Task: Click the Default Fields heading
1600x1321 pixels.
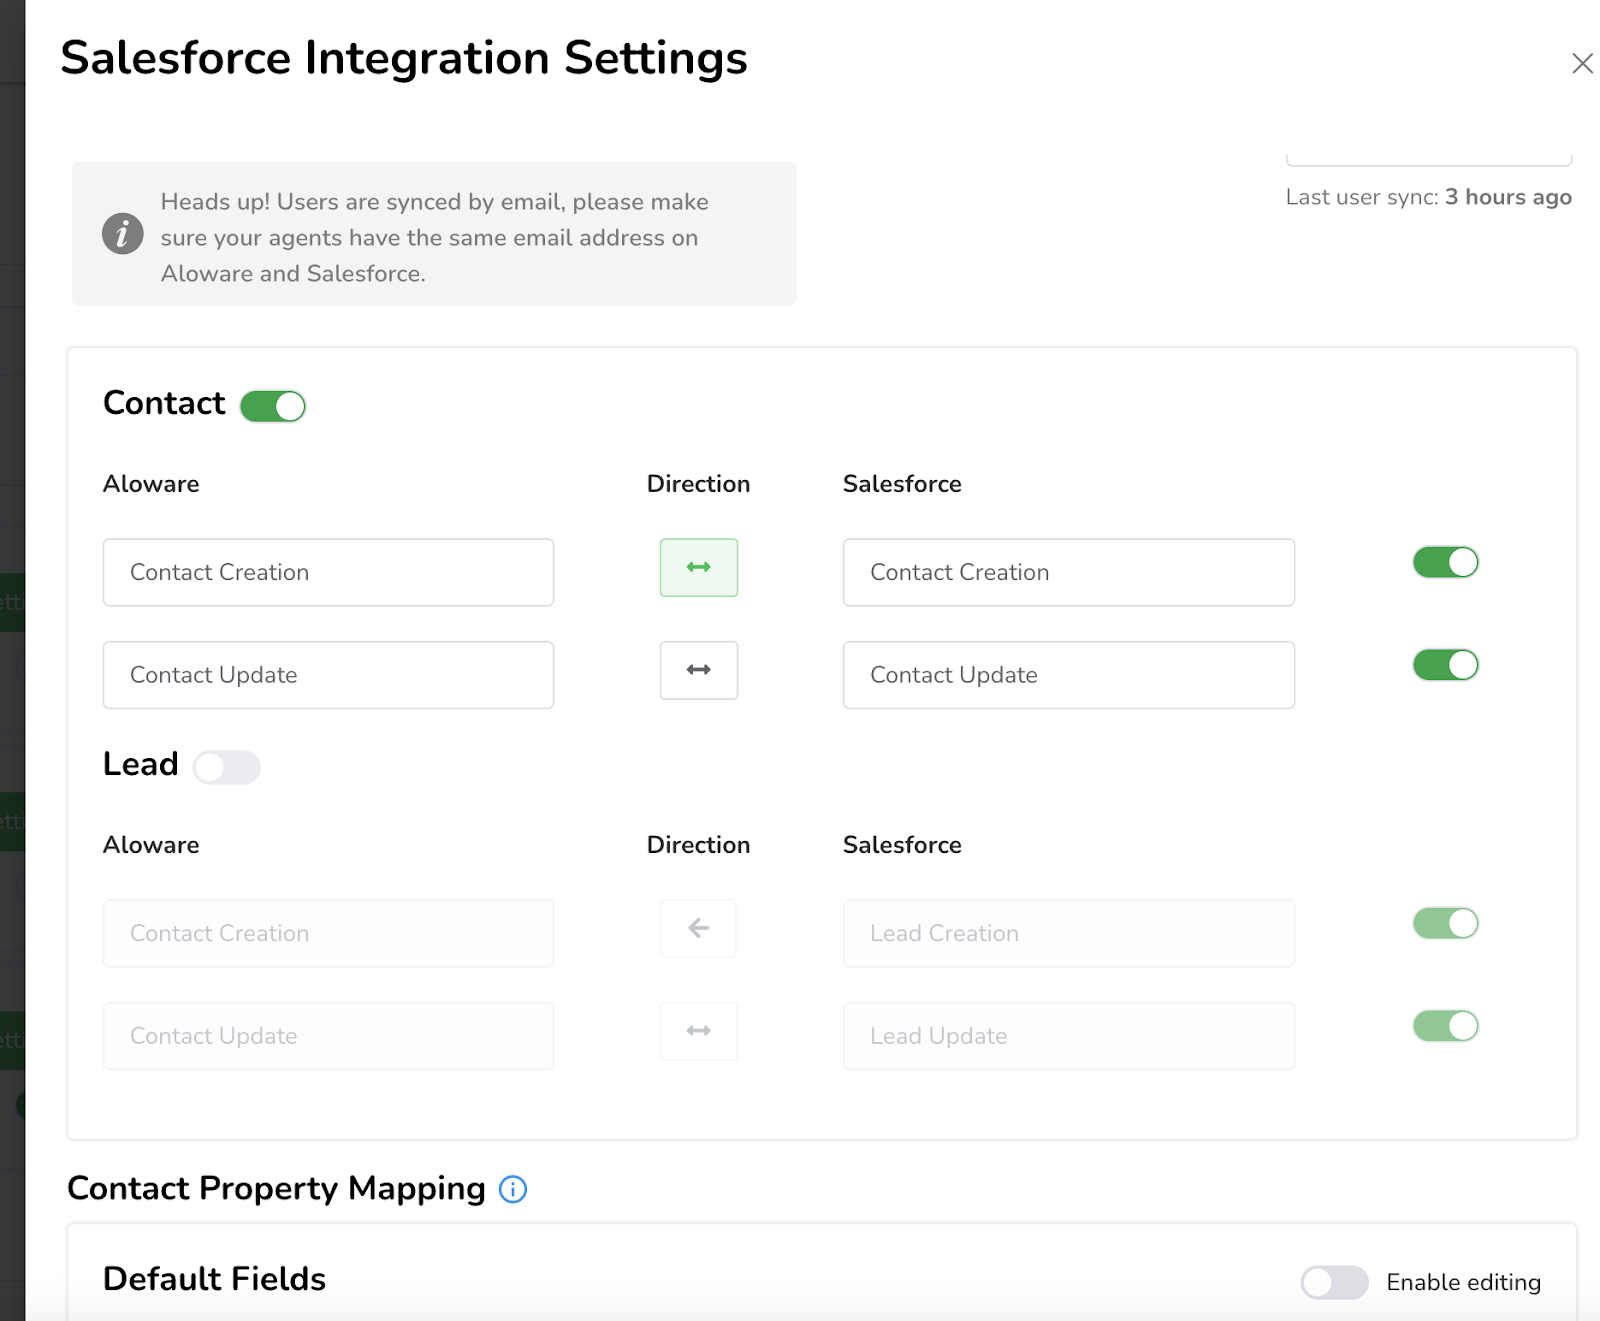Action: point(214,1279)
